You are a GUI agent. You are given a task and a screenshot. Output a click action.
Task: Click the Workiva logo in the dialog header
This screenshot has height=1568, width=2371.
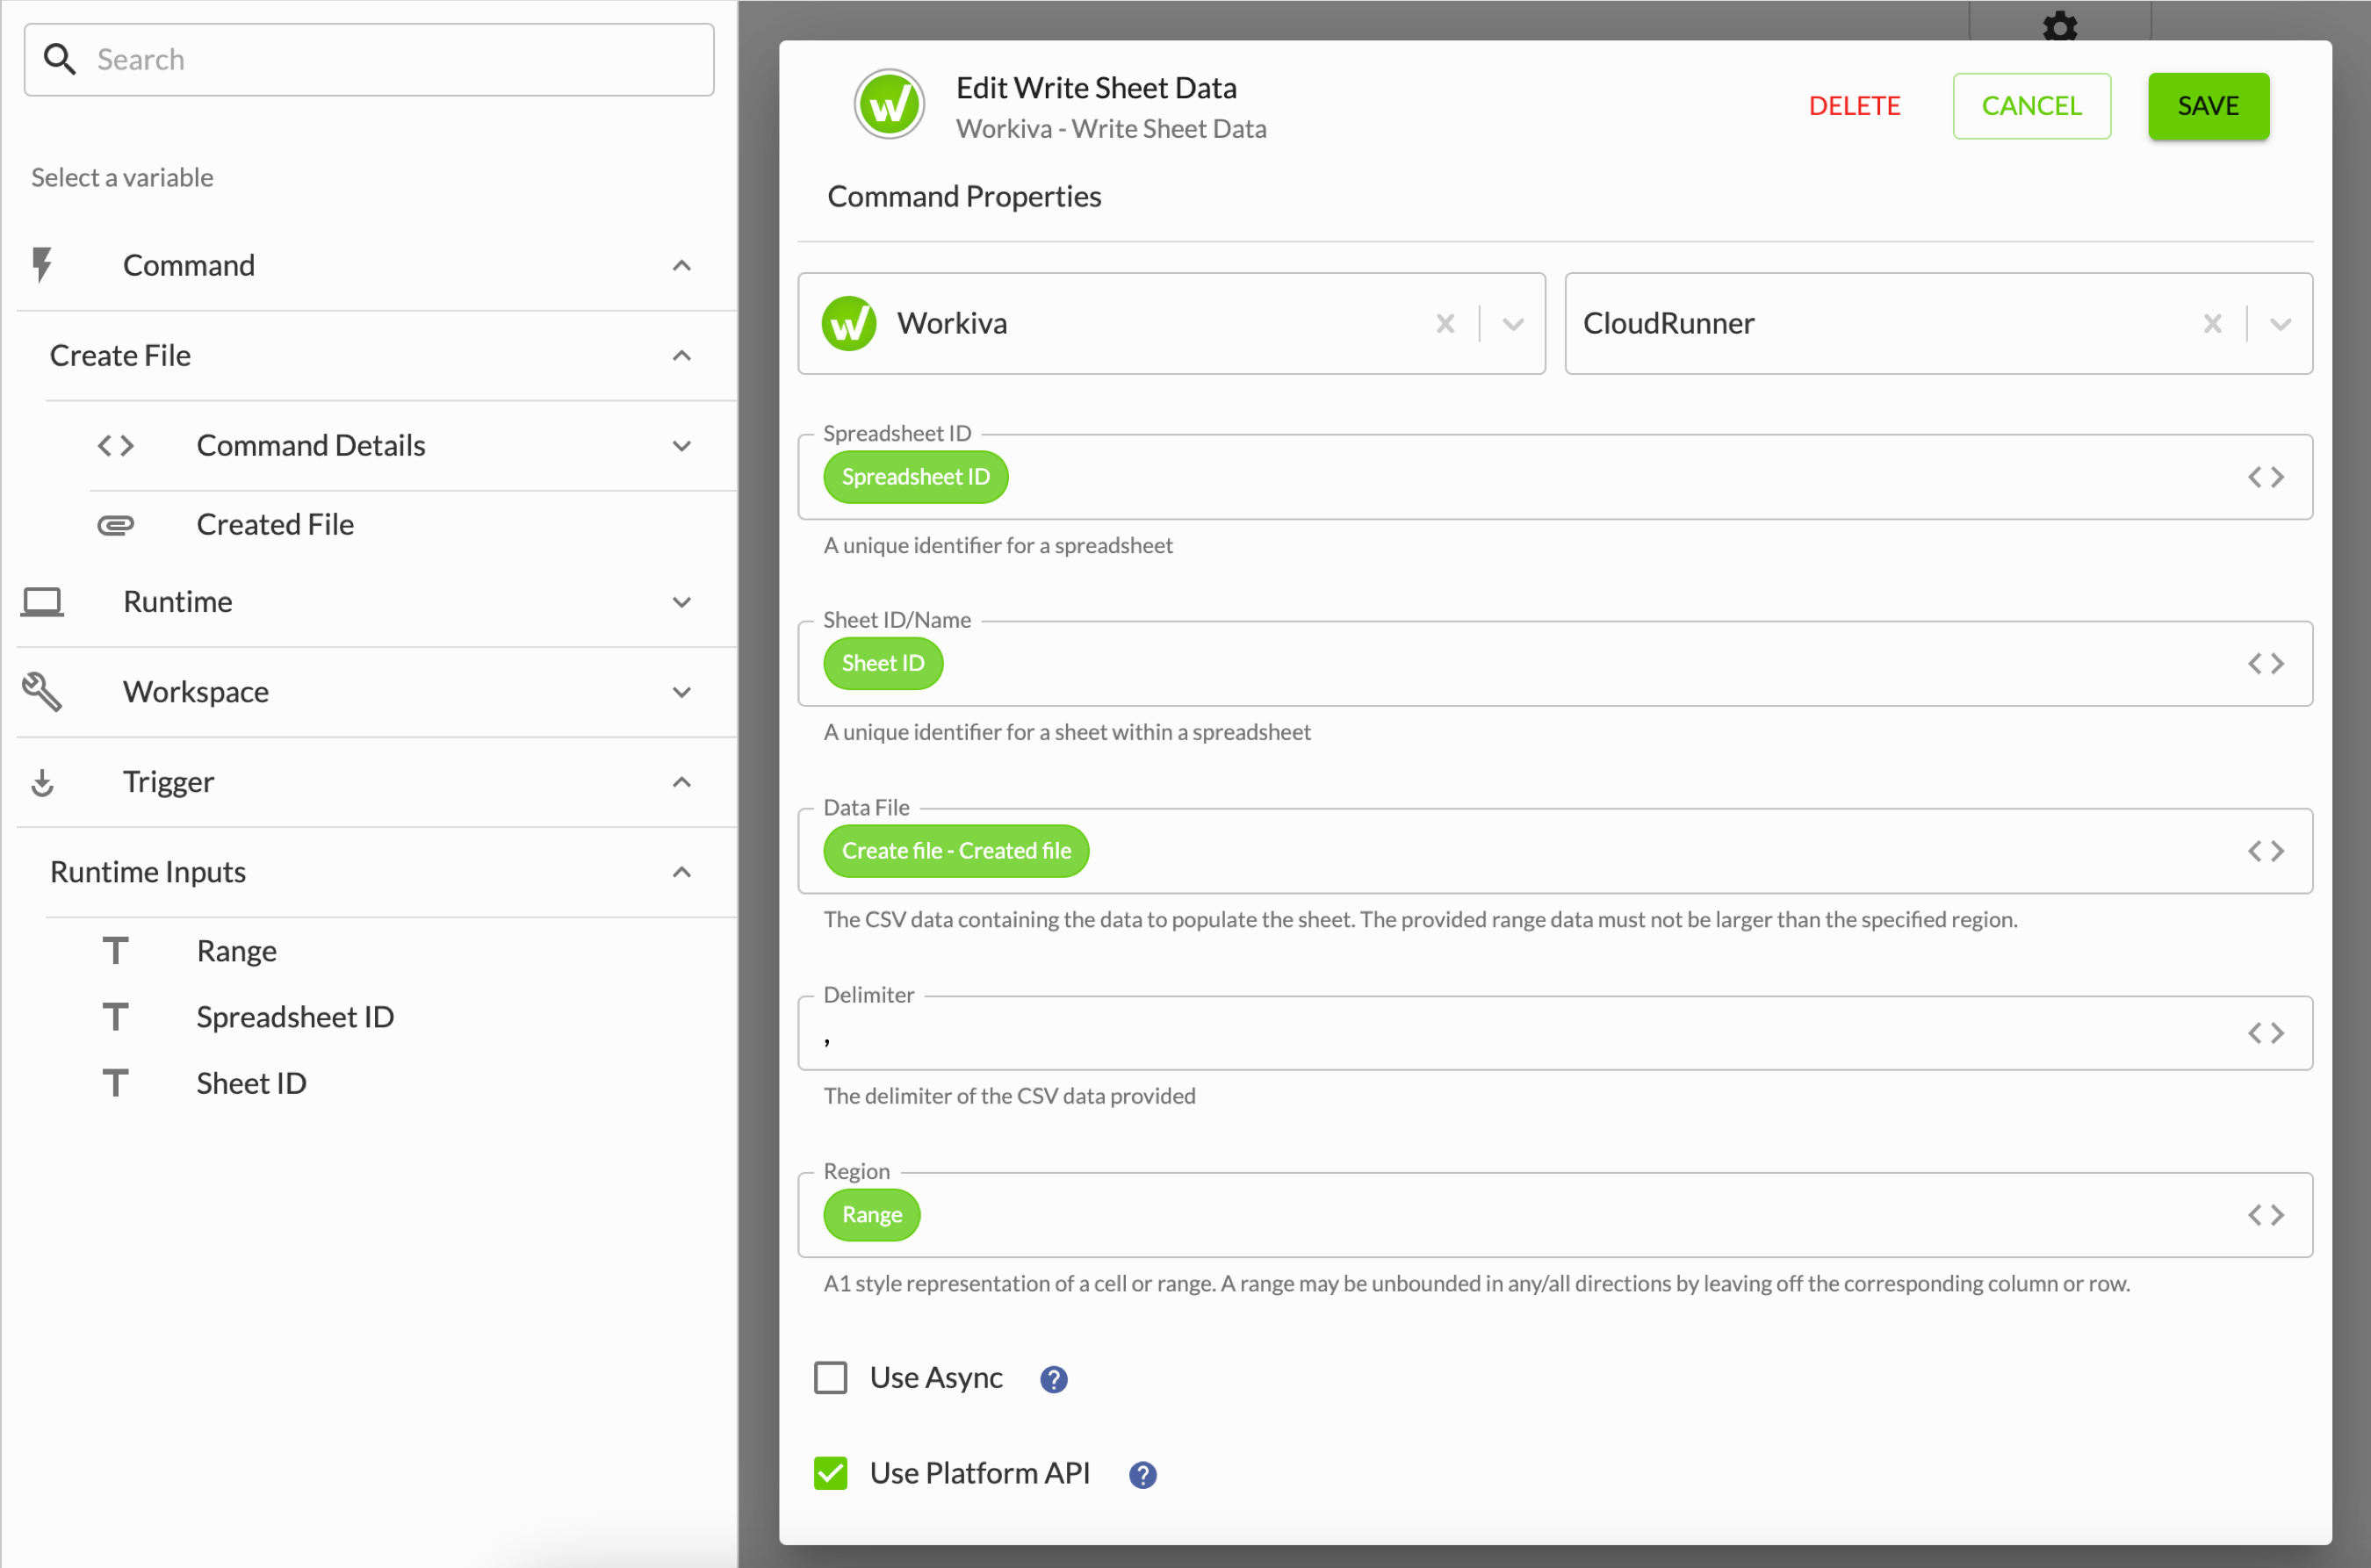click(889, 104)
